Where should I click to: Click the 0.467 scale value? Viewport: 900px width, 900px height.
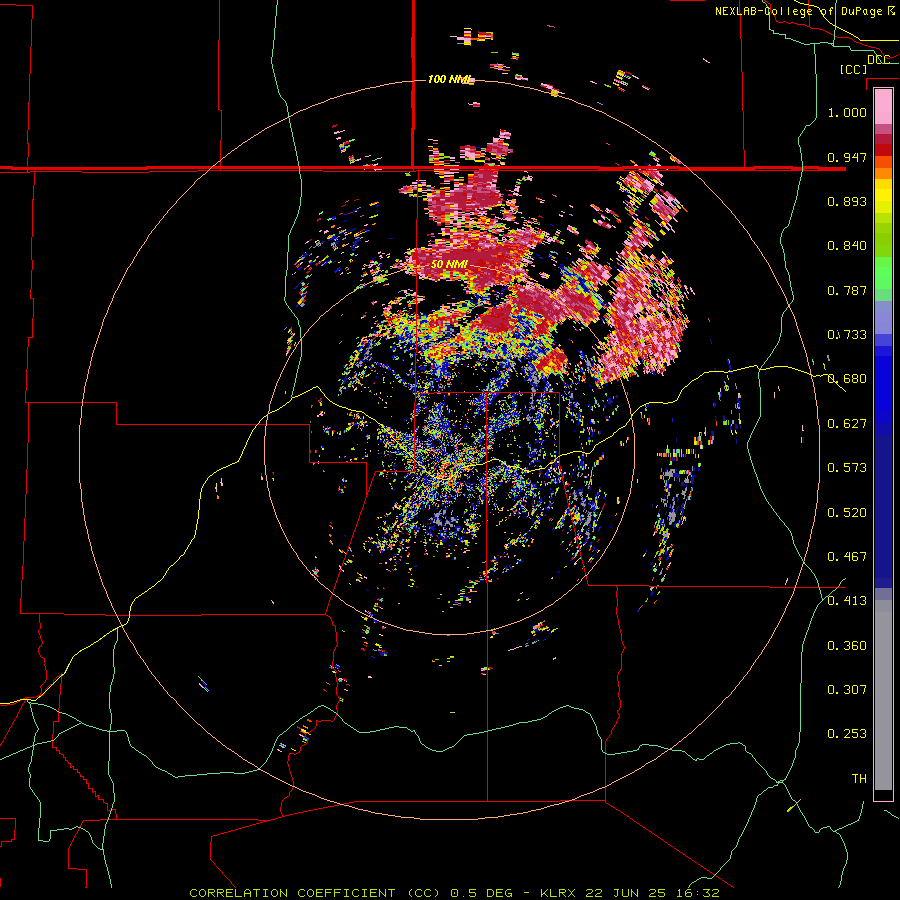[847, 556]
